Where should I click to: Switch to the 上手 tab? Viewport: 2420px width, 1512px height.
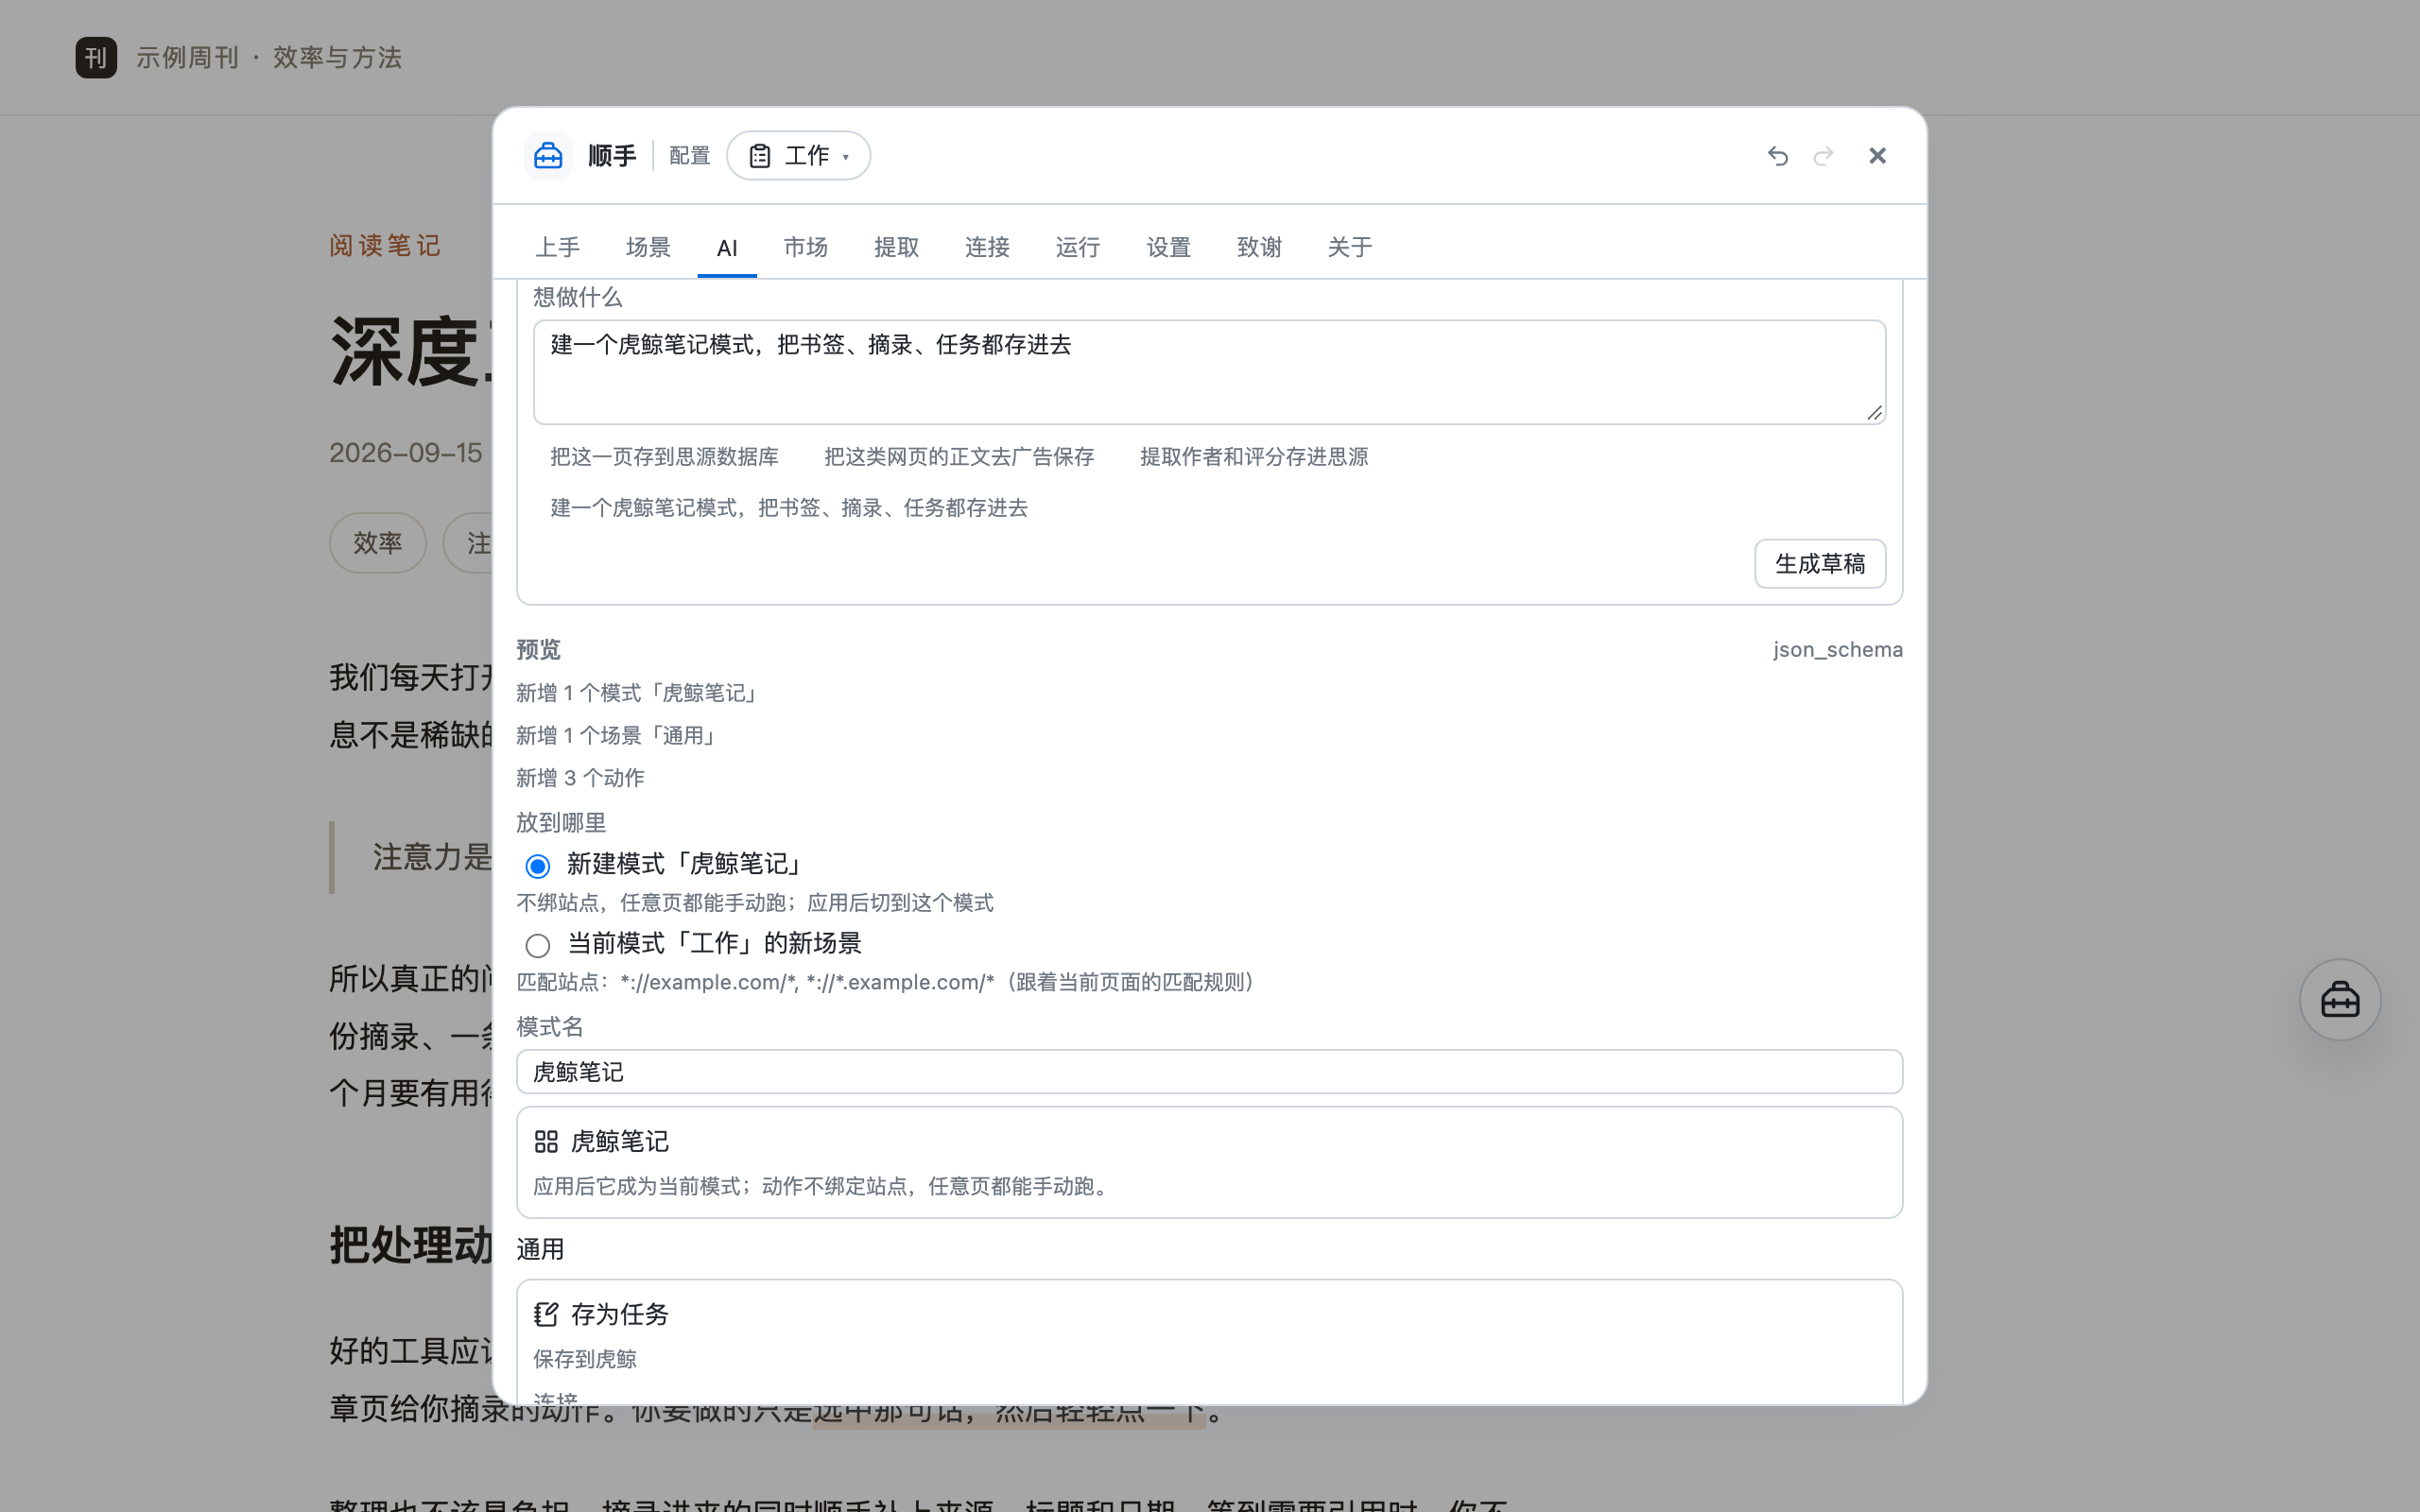(557, 247)
